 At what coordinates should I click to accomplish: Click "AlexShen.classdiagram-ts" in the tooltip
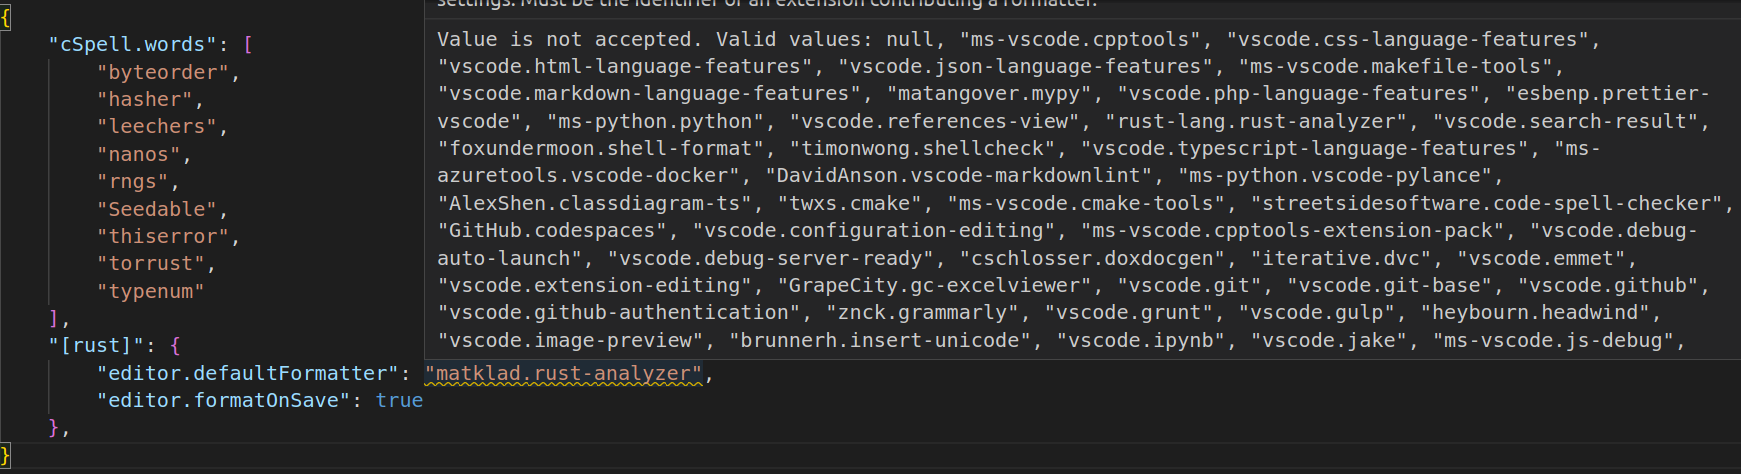[x=595, y=203]
